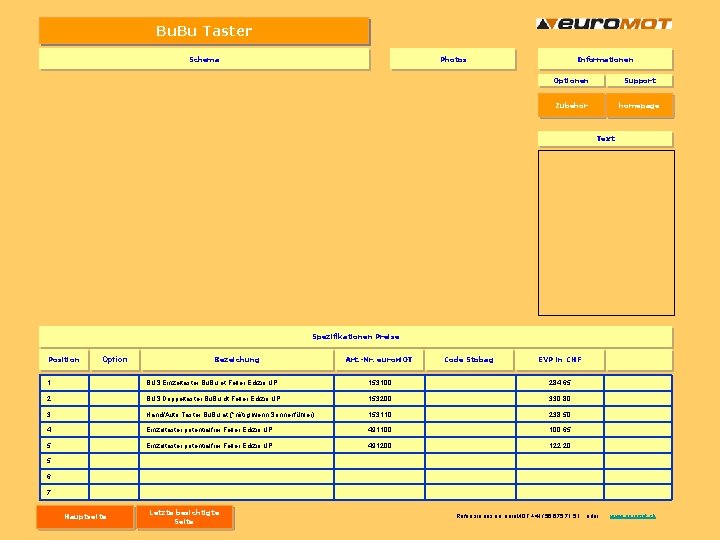Click the price cell 122.20
720x540 pixels.
click(560, 445)
